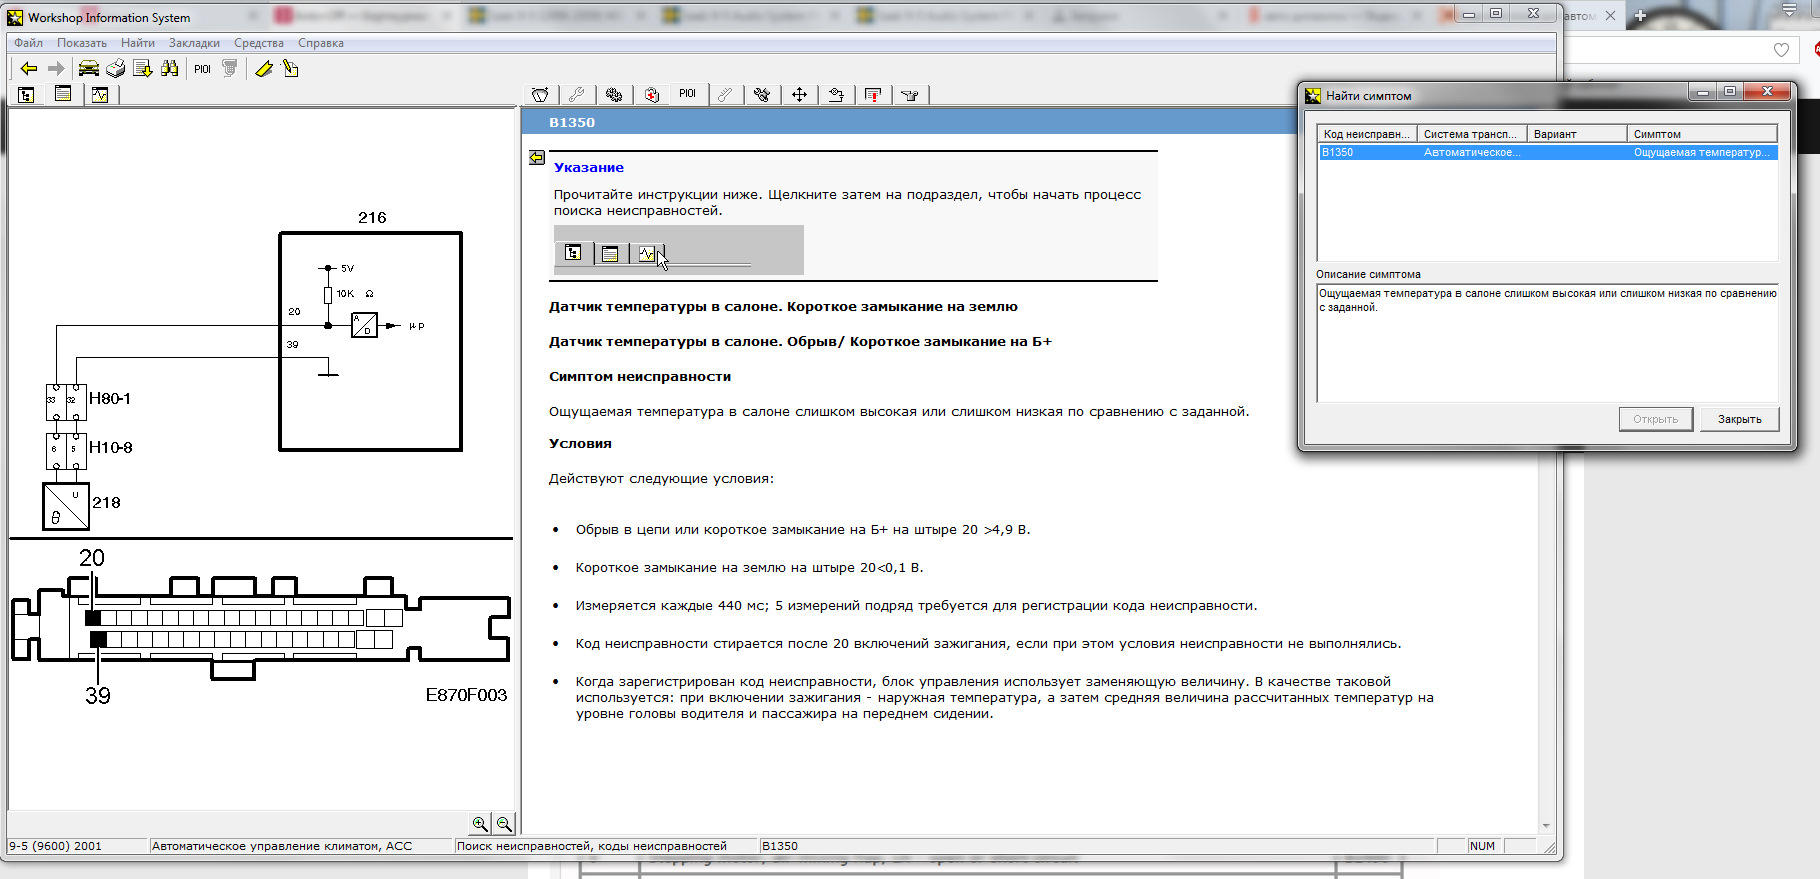This screenshot has width=1820, height=879.
Task: Open the single wrench tab
Action: [577, 95]
